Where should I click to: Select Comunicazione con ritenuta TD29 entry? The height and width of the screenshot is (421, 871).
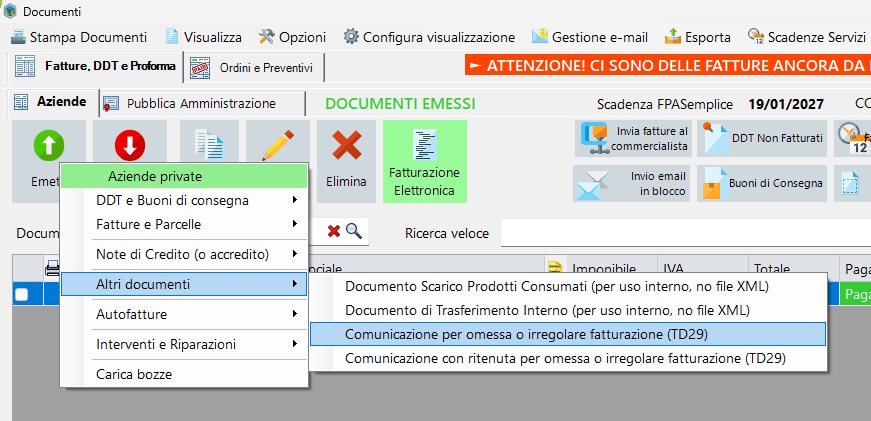pos(564,357)
